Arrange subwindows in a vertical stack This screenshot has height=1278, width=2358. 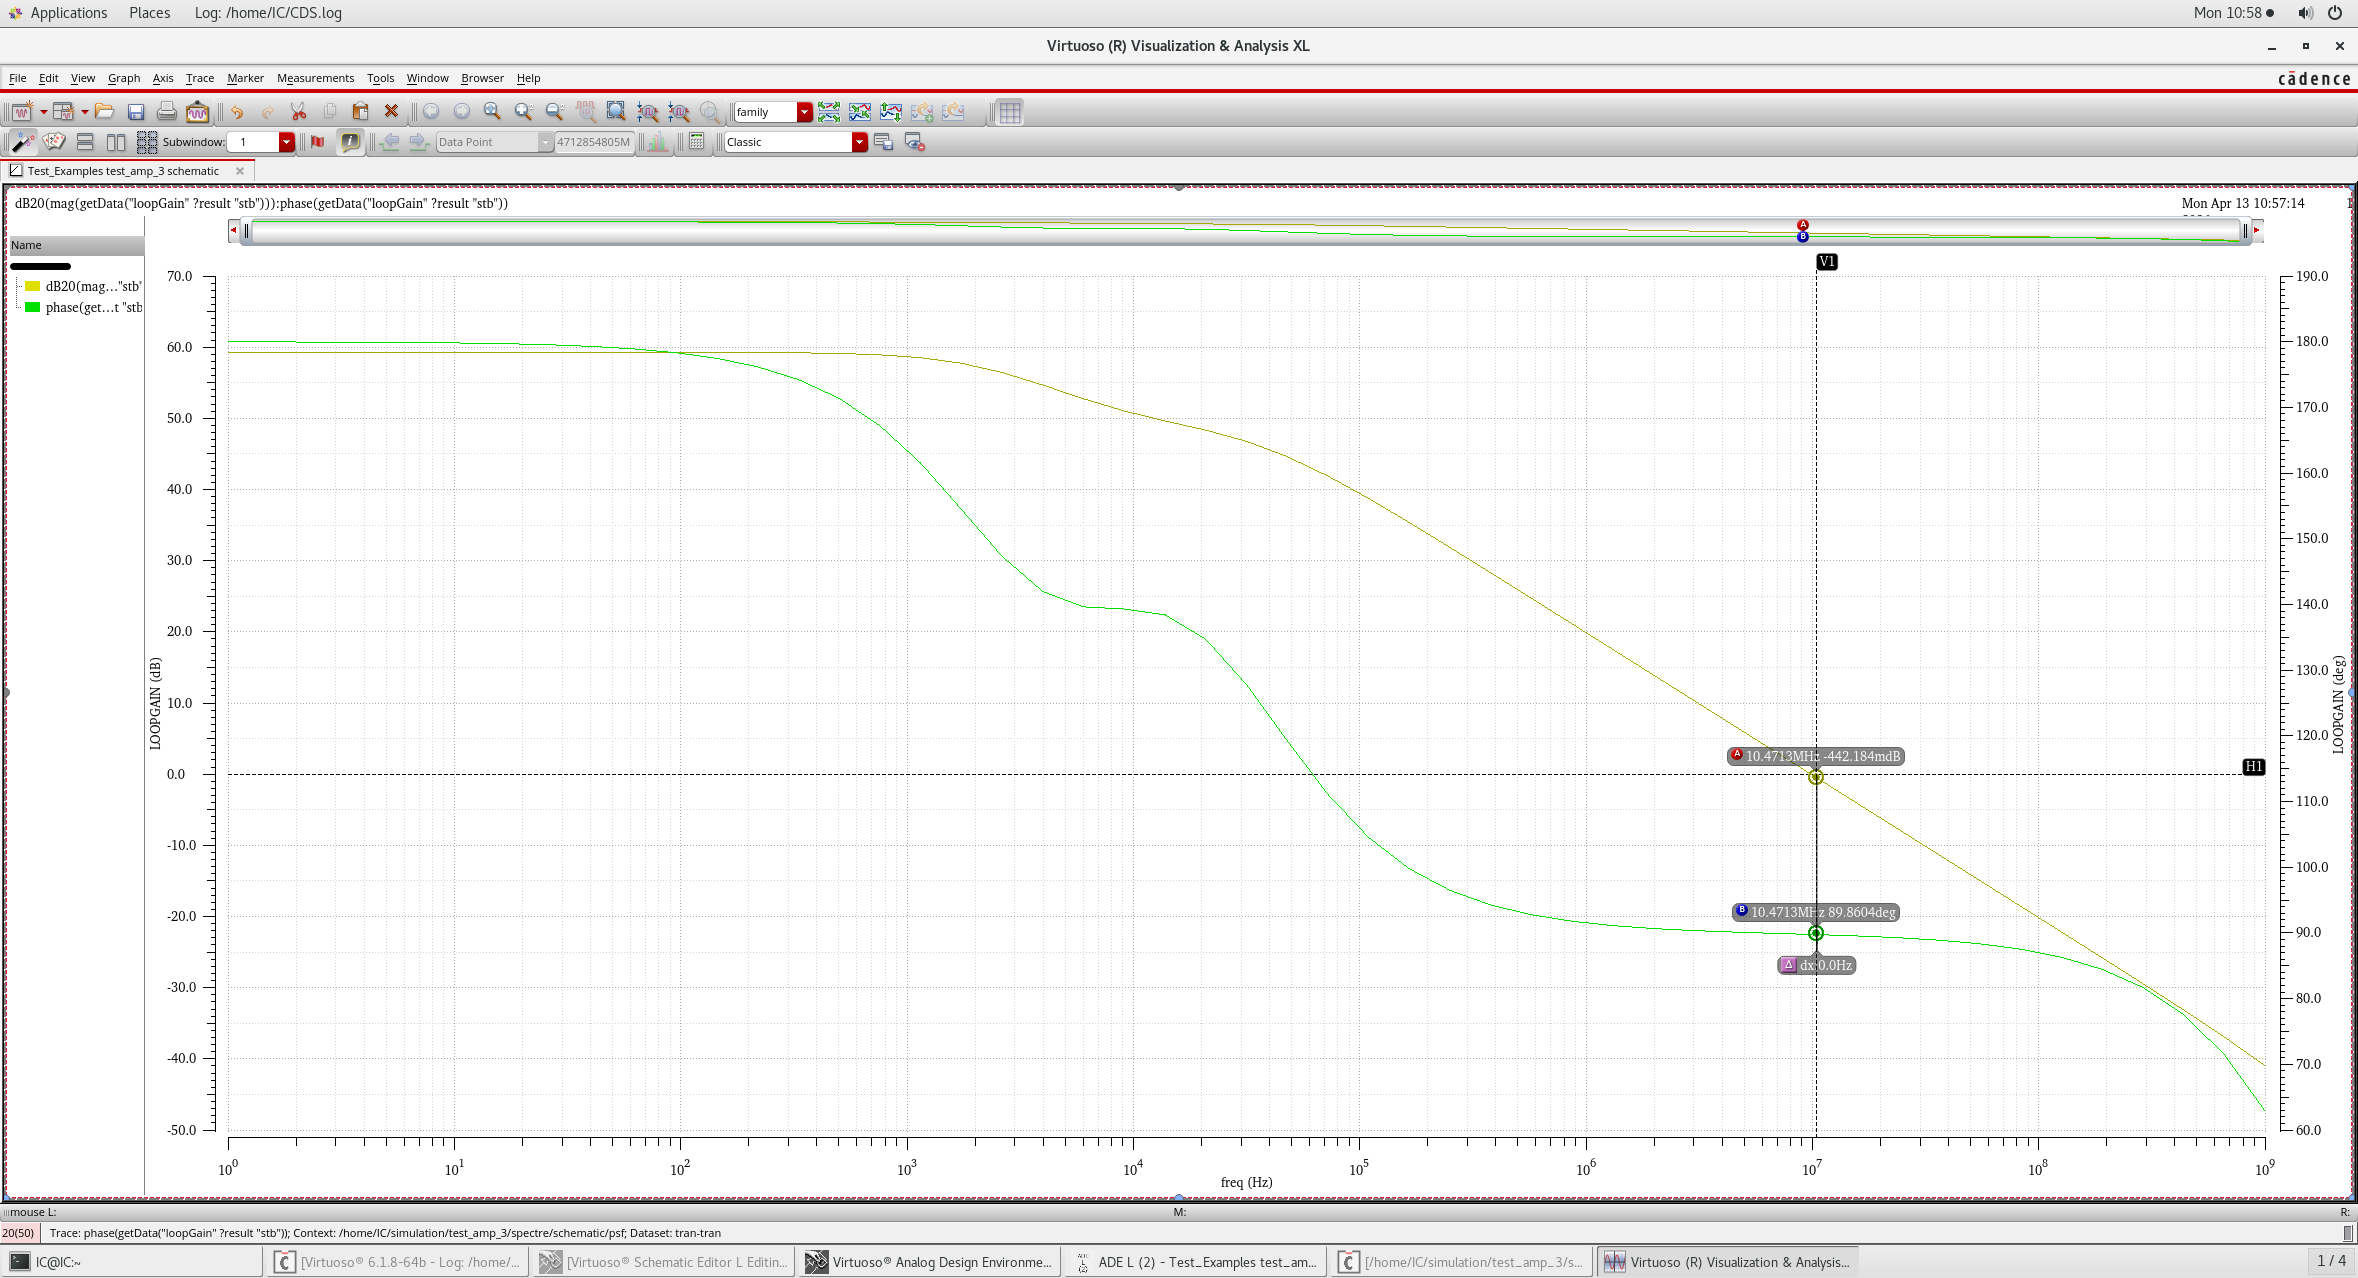pos(85,142)
